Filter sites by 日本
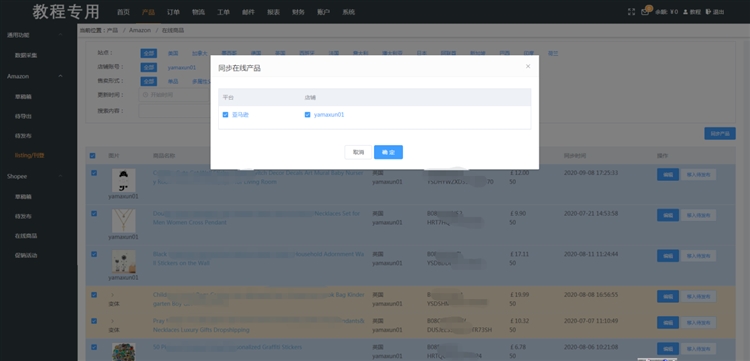The image size is (750, 361). [x=421, y=54]
